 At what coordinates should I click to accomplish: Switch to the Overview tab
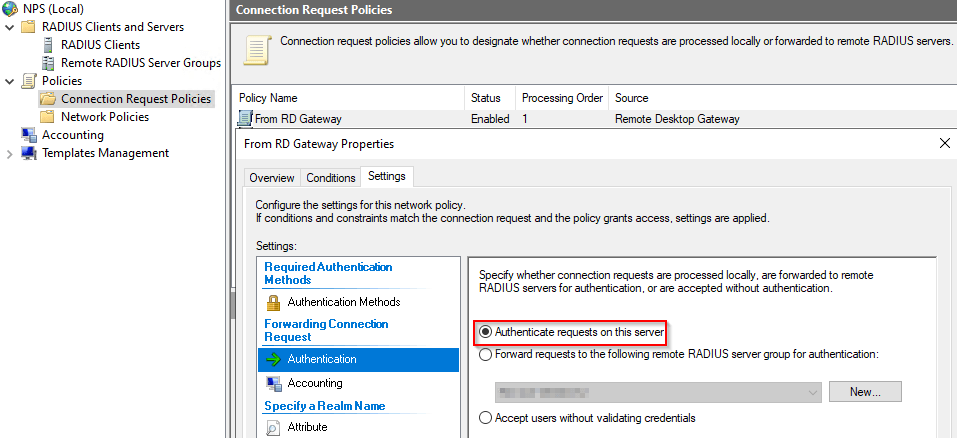coord(272,178)
